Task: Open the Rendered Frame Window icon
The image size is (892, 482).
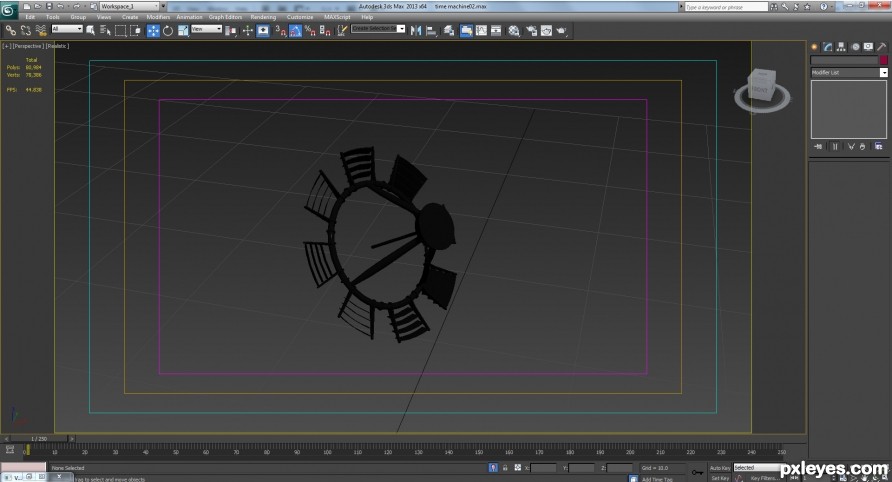Action: click(x=546, y=31)
